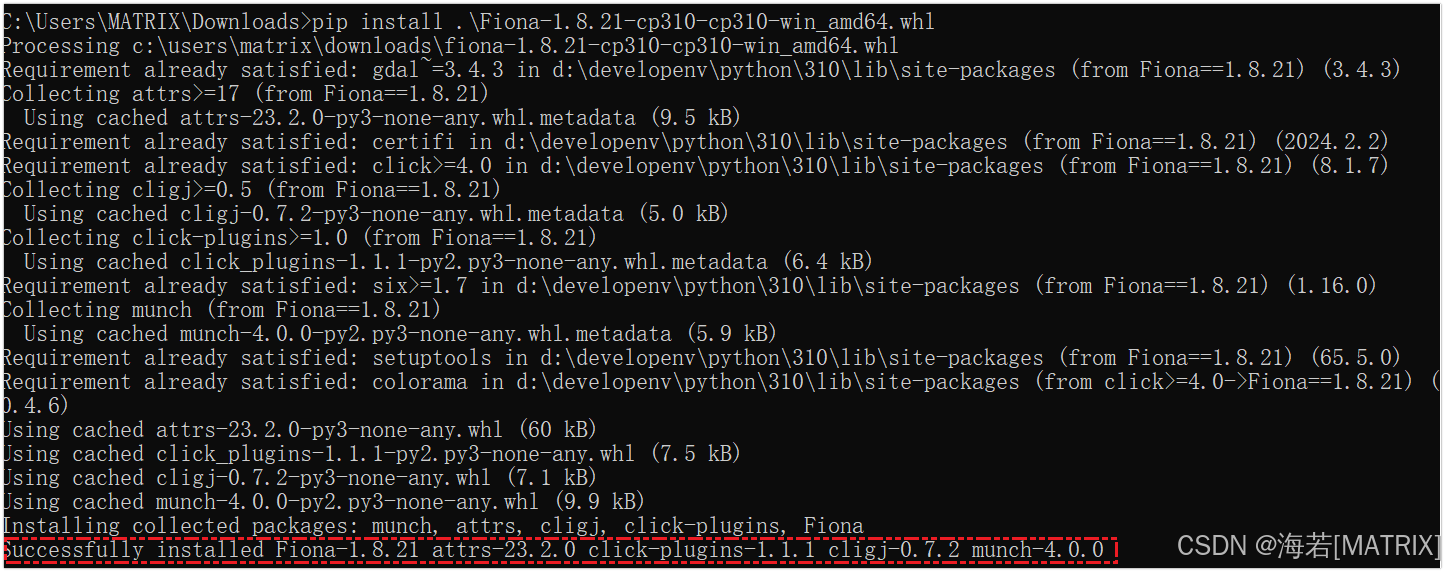Click the Collecting munch line
The height and width of the screenshot is (572, 1445).
point(220,310)
